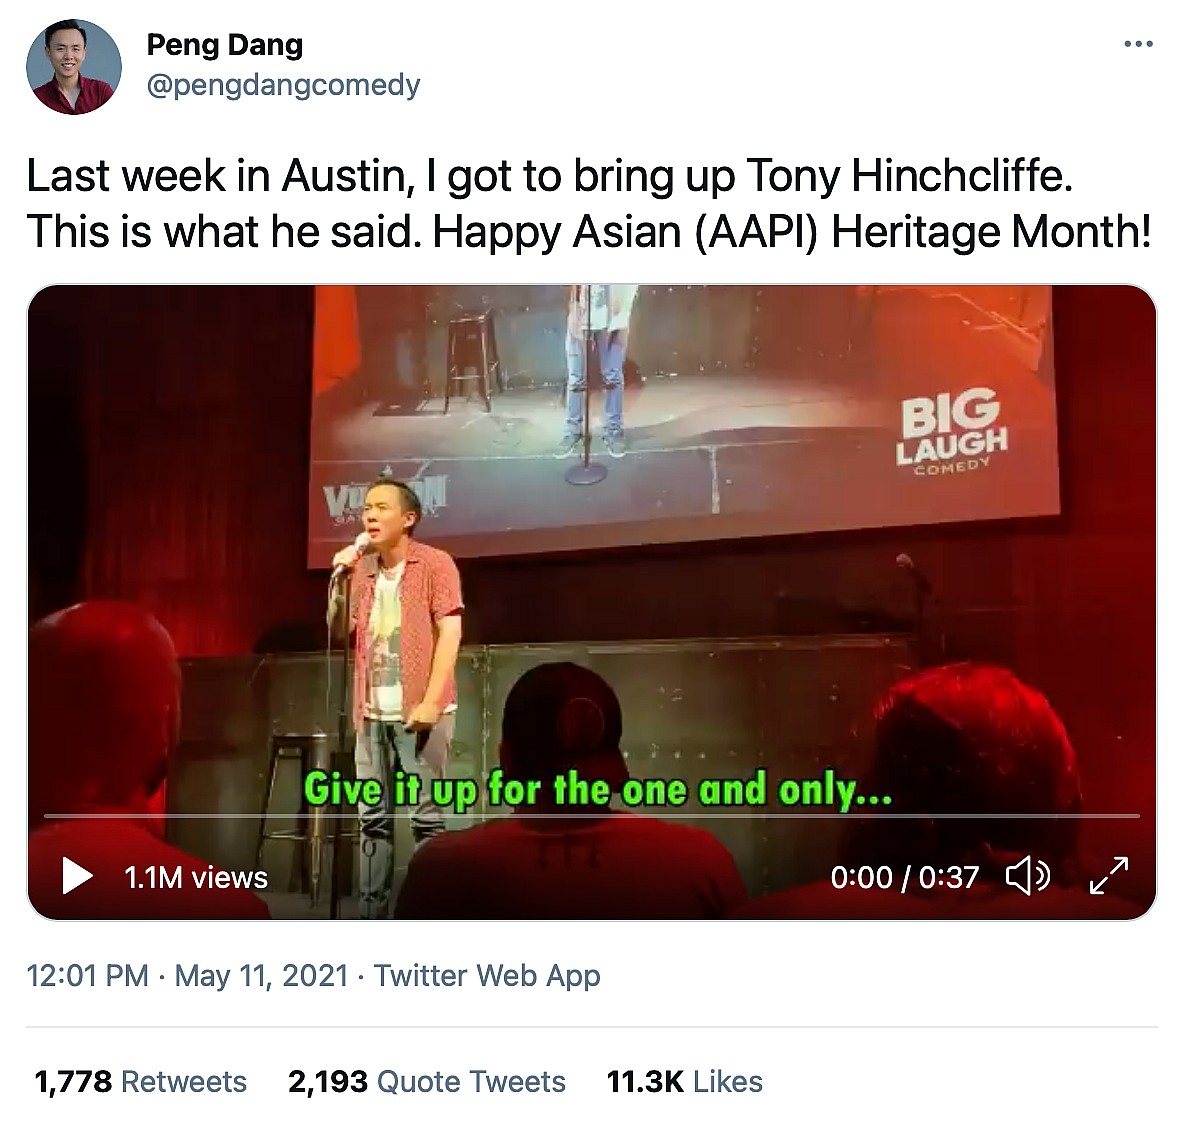
Task: Open the tweet's more options menu
Action: coord(1138,44)
